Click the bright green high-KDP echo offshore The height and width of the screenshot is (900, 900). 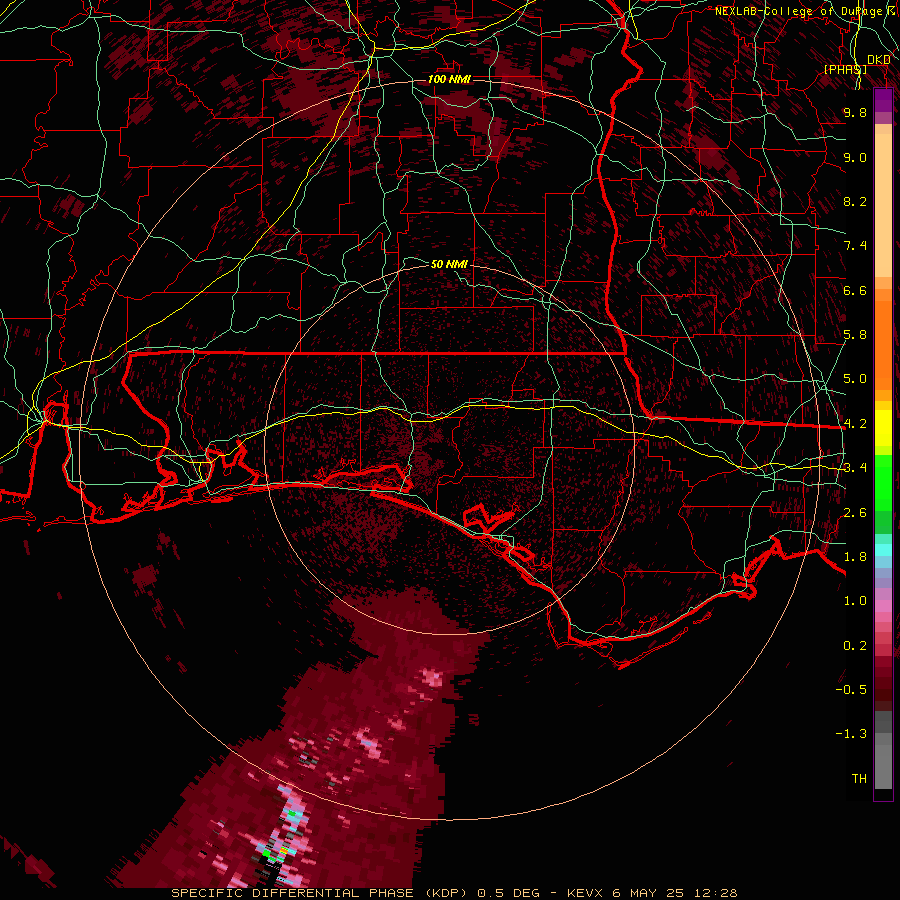(265, 854)
